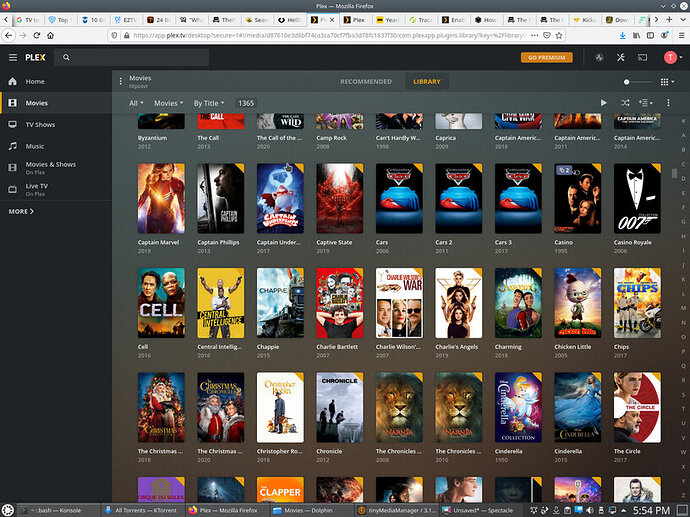Open Music library in the sidebar
This screenshot has height=517, width=690.
click(56, 146)
